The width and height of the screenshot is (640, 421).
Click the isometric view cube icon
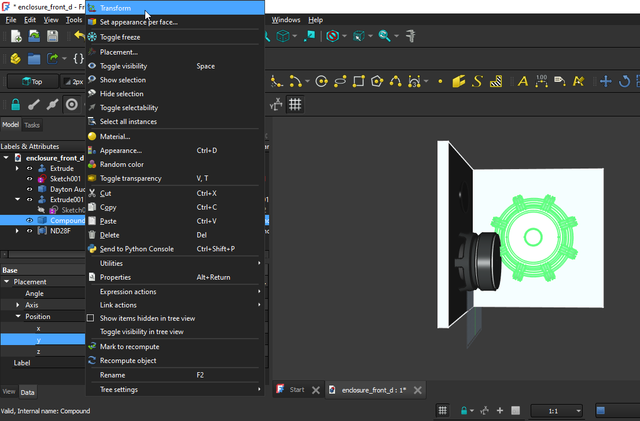[283, 36]
